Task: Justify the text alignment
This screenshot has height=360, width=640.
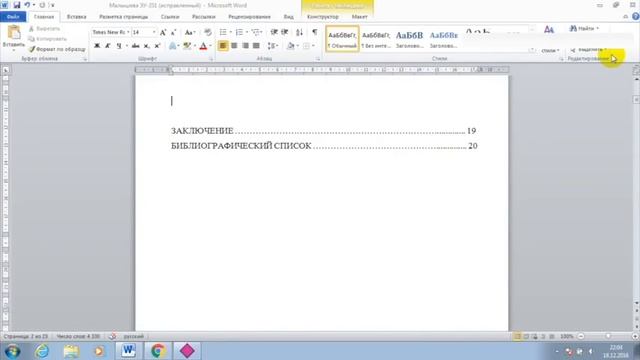Action: (x=256, y=46)
